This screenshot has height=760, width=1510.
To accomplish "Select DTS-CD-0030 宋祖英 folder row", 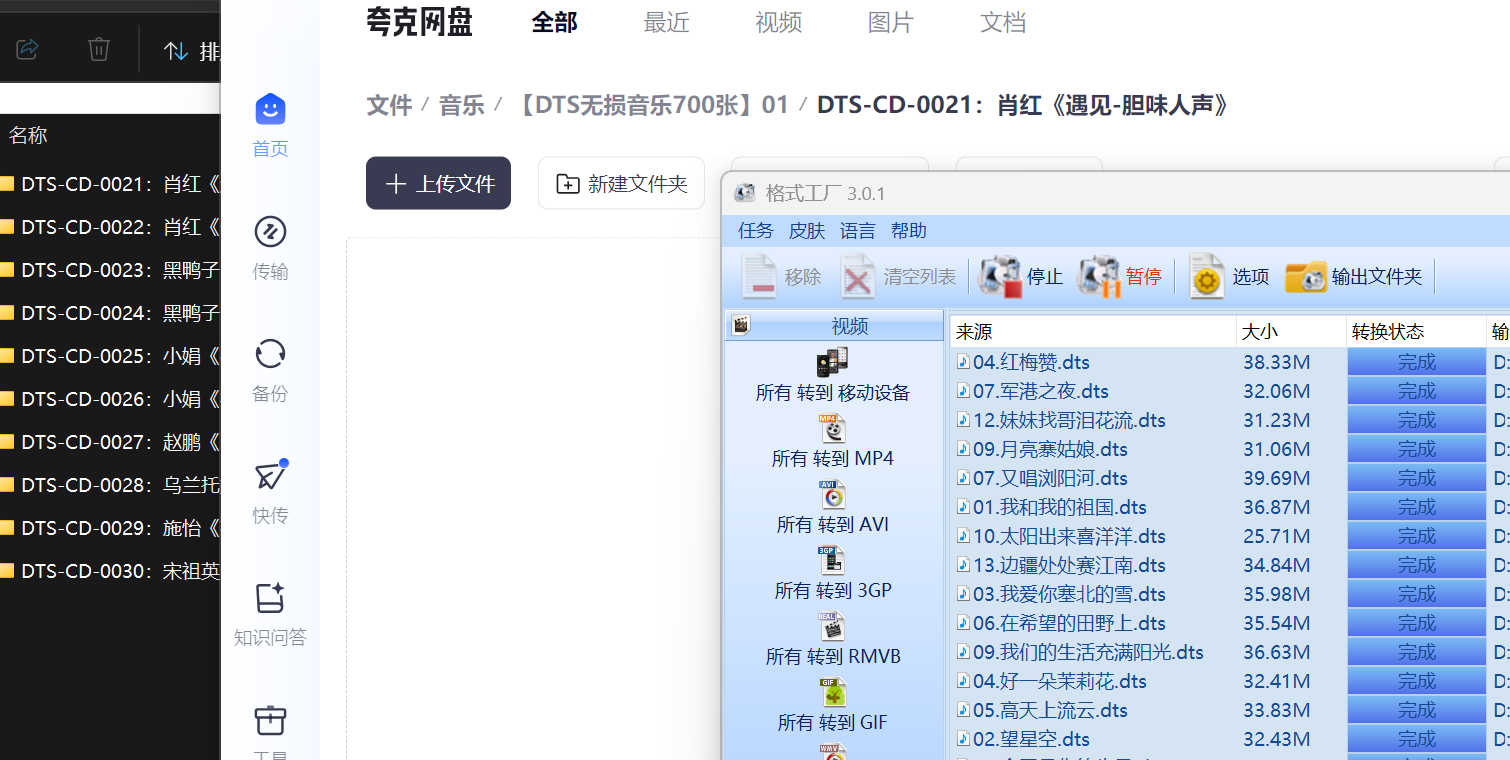I will tap(110, 571).
